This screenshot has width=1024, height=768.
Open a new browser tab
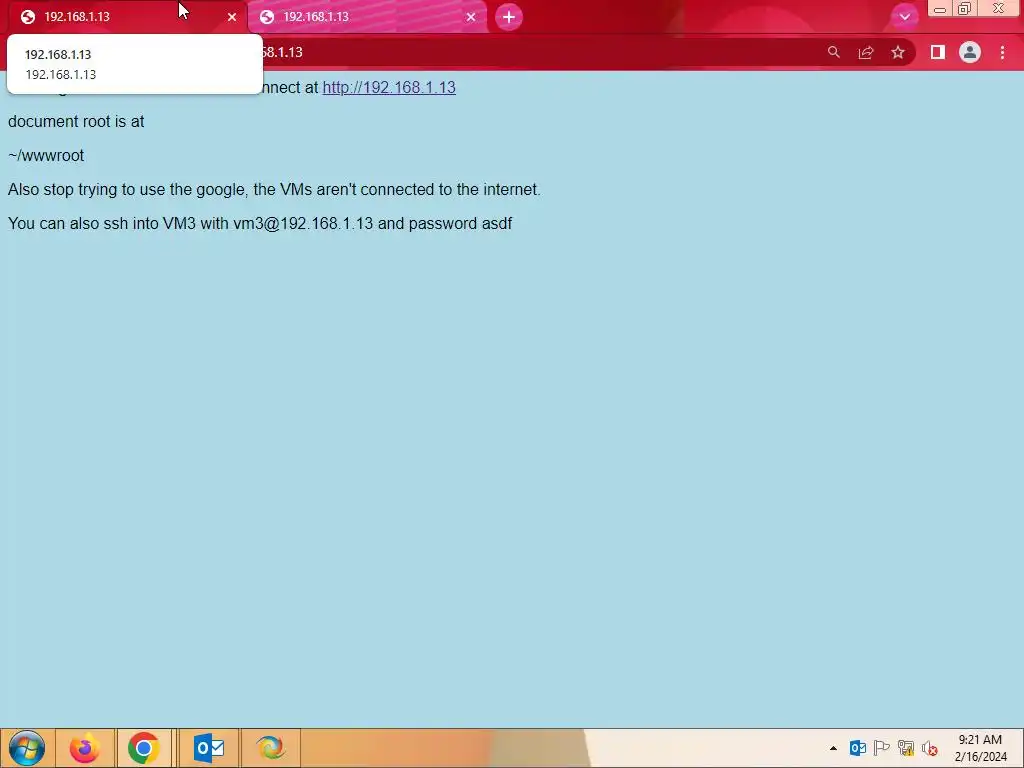tap(509, 17)
